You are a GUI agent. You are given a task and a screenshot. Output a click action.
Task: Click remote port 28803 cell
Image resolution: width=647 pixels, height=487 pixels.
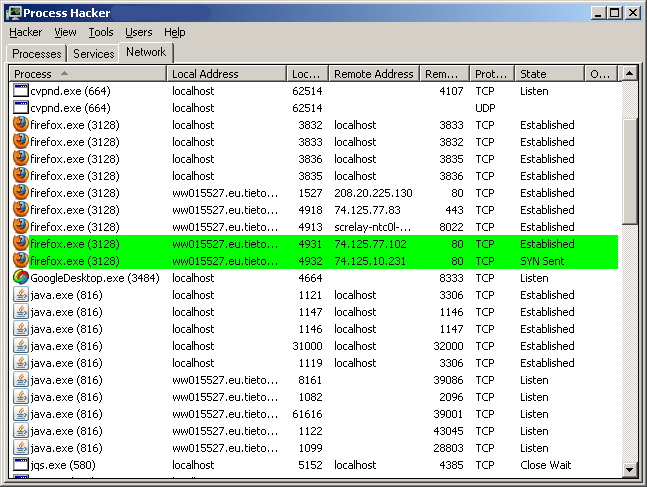point(448,448)
